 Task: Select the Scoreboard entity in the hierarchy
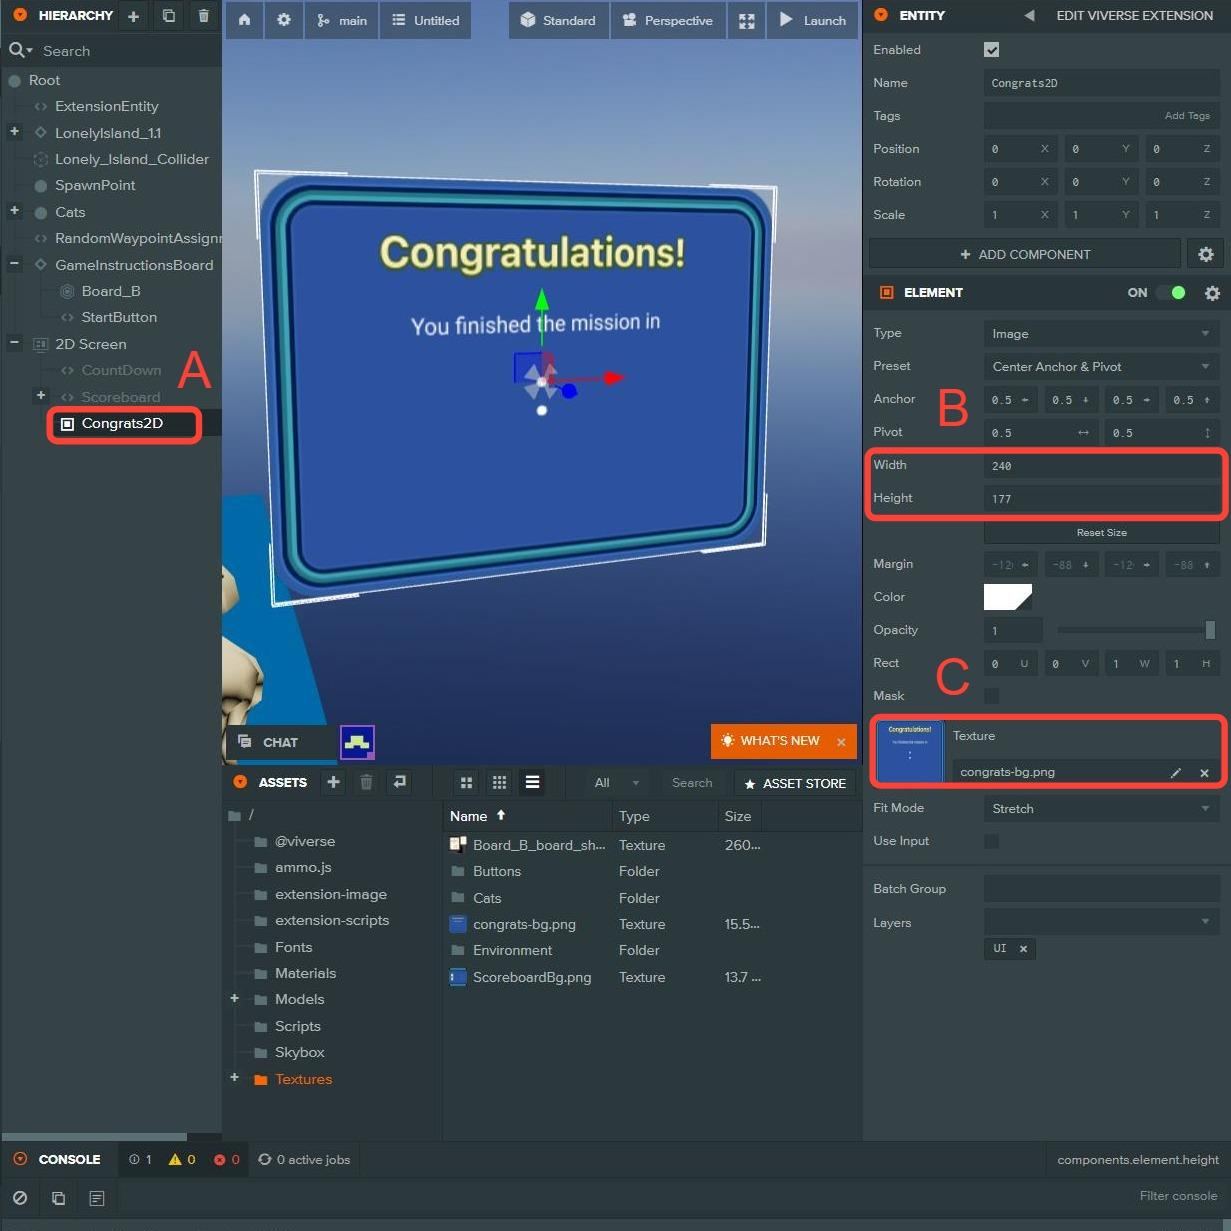point(120,397)
